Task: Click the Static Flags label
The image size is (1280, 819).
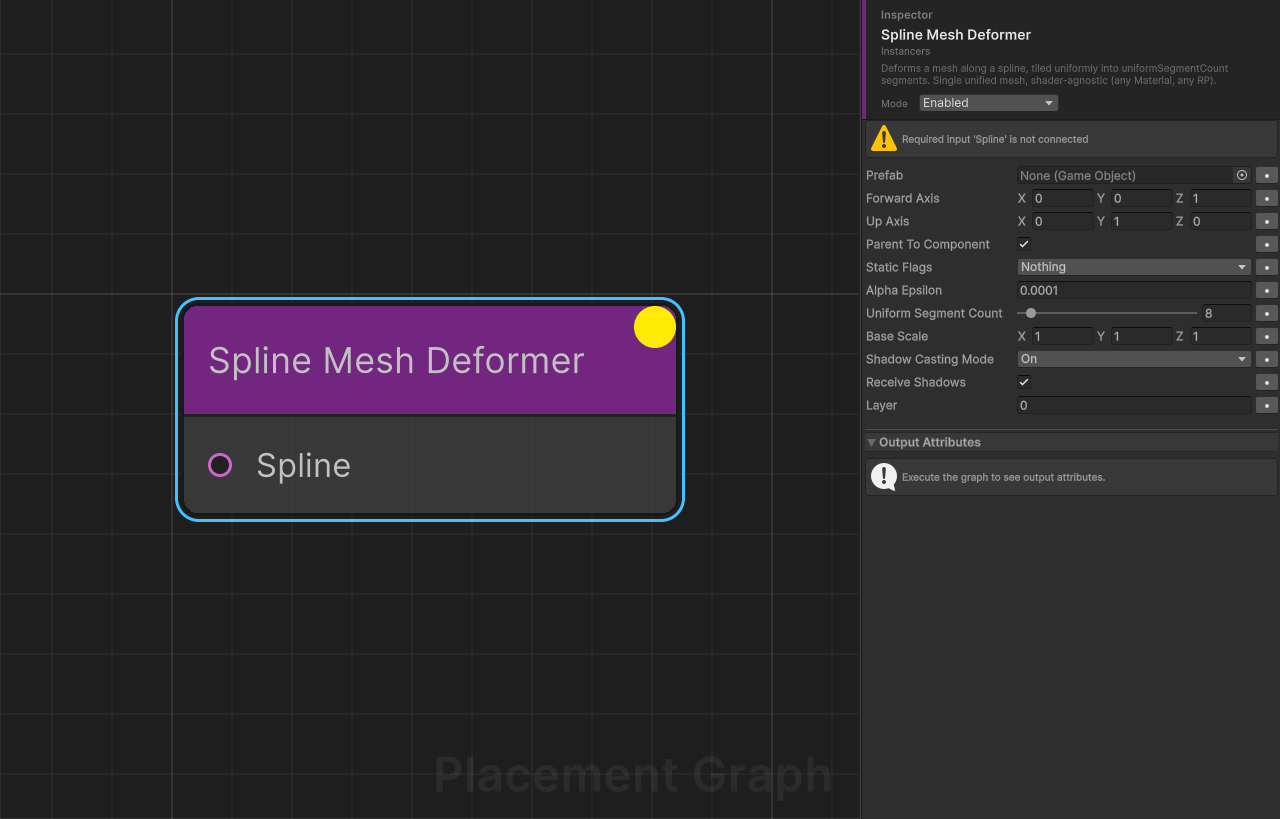Action: [x=899, y=267]
